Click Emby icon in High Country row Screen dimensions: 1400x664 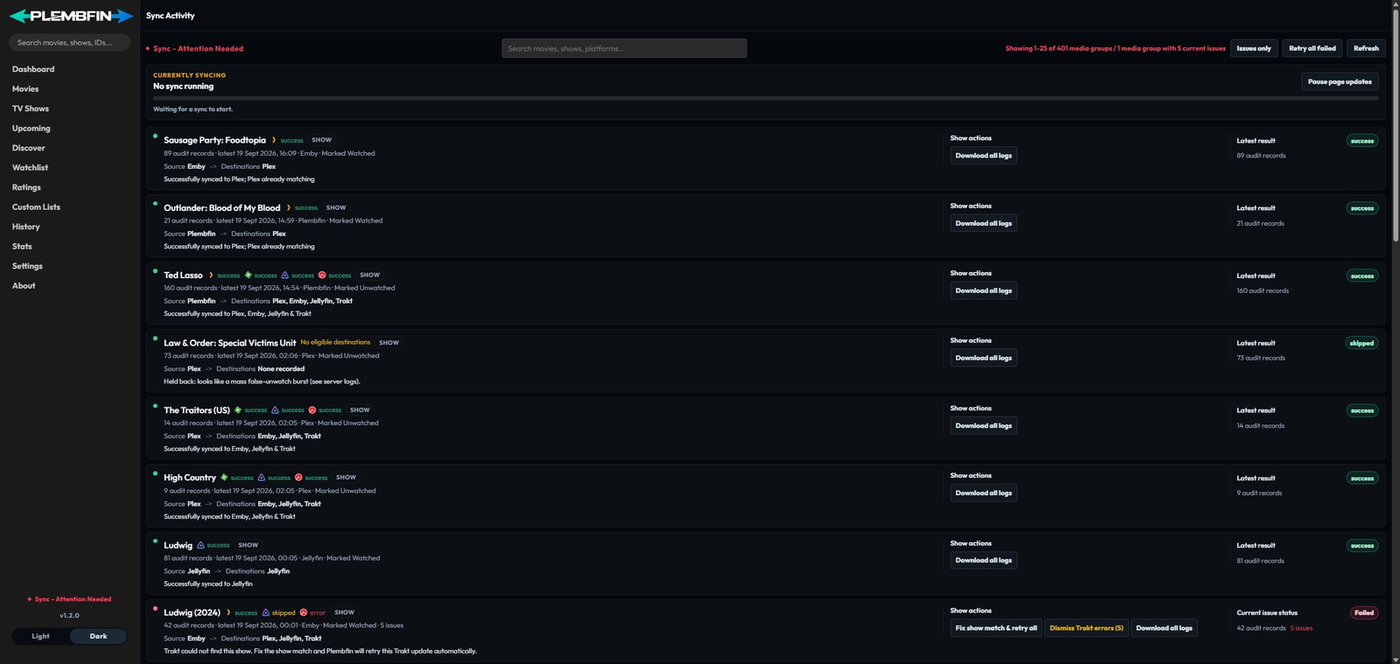pos(224,477)
